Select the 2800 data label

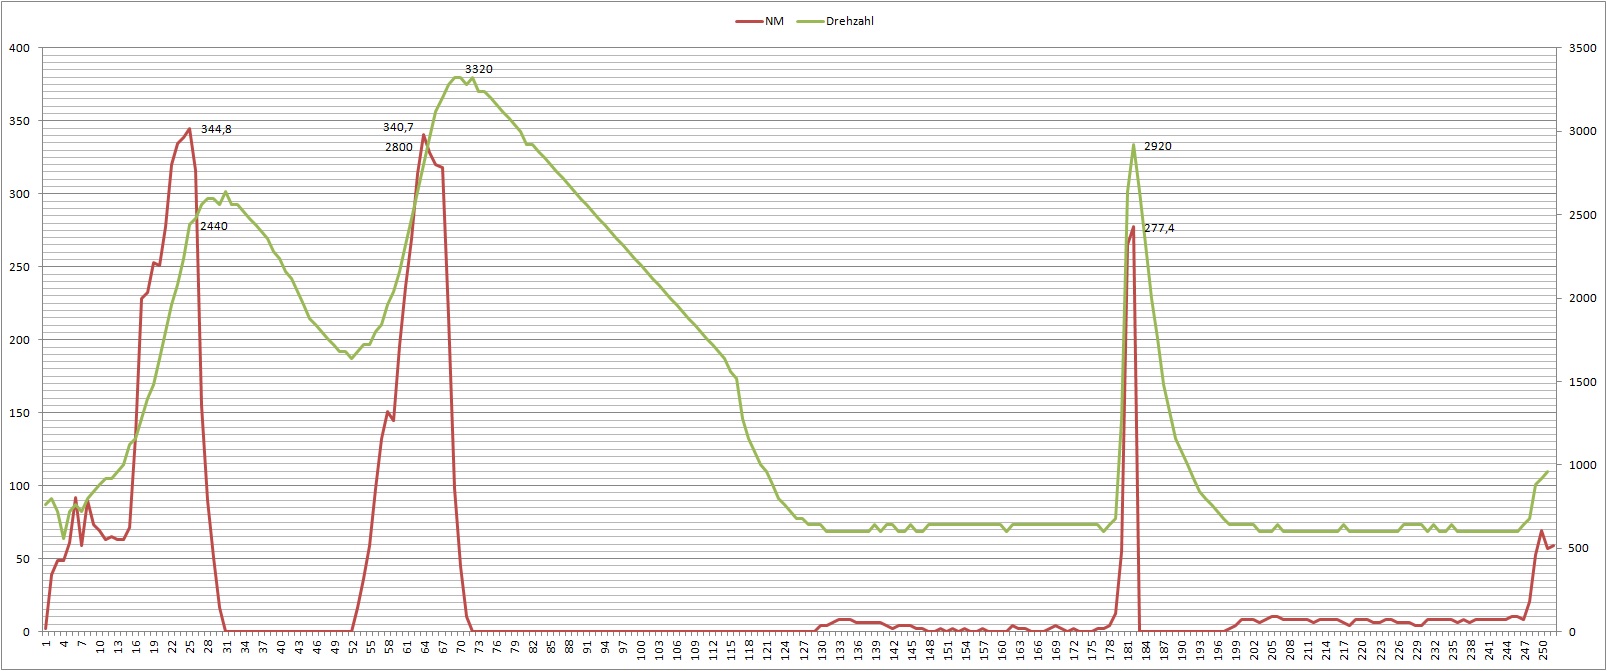pos(399,147)
